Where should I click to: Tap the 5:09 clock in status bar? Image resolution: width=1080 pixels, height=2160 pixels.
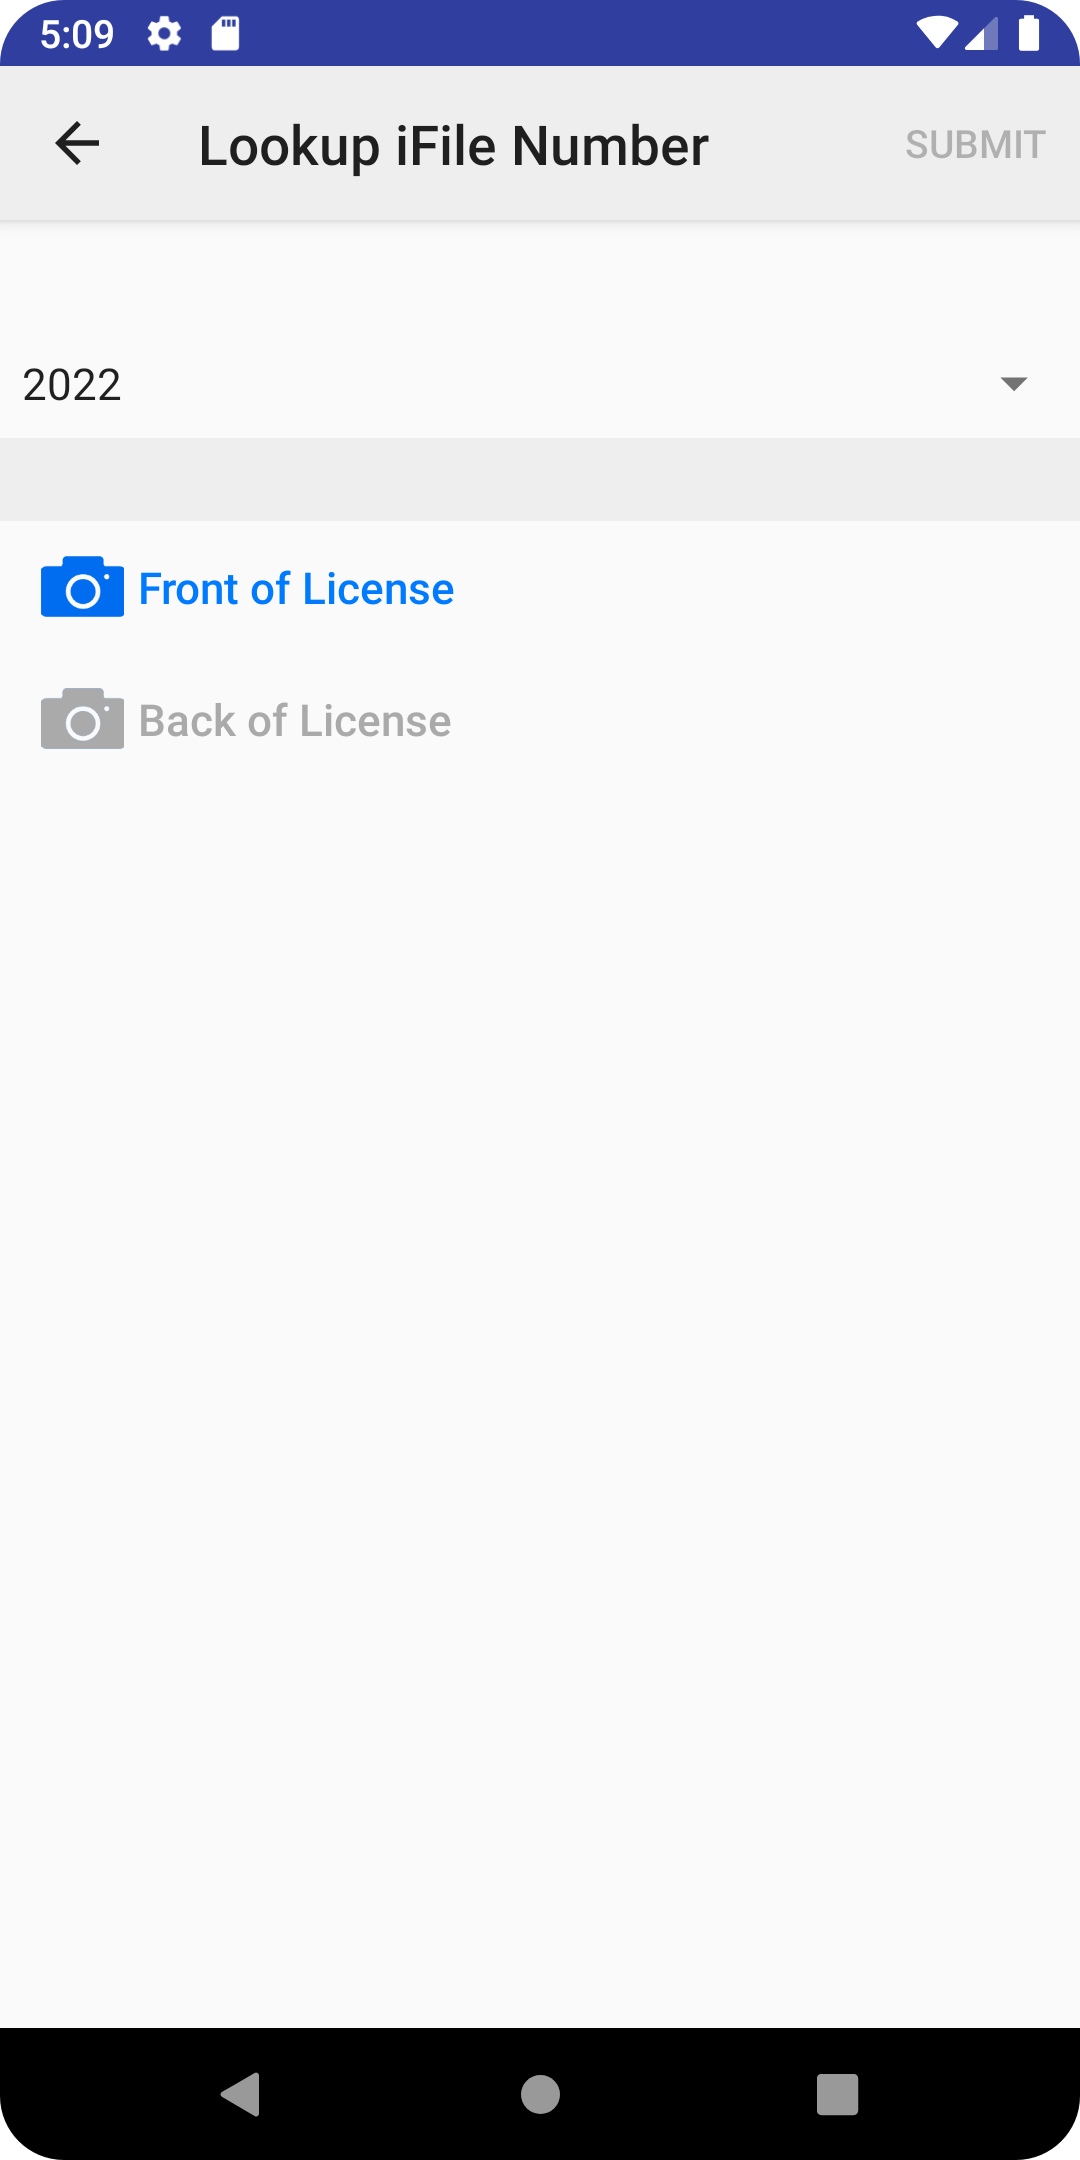click(77, 34)
